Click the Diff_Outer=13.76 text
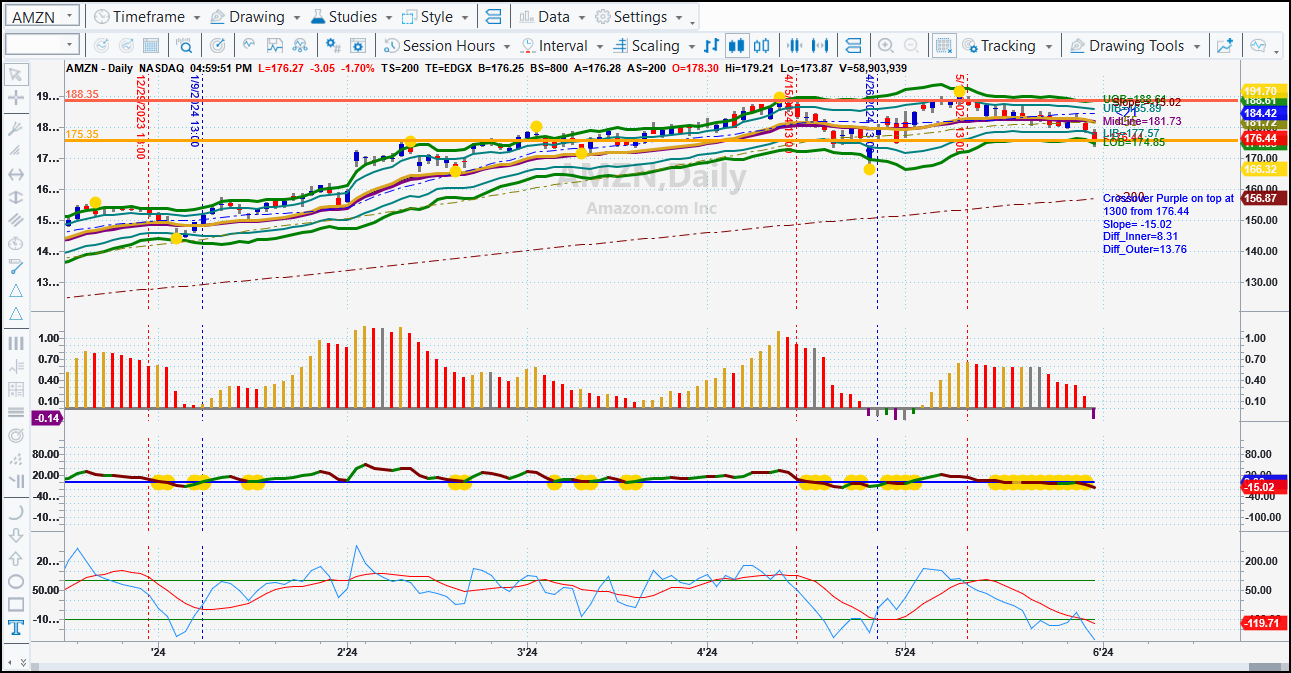Screen dimensions: 1291x673 (x=1145, y=249)
